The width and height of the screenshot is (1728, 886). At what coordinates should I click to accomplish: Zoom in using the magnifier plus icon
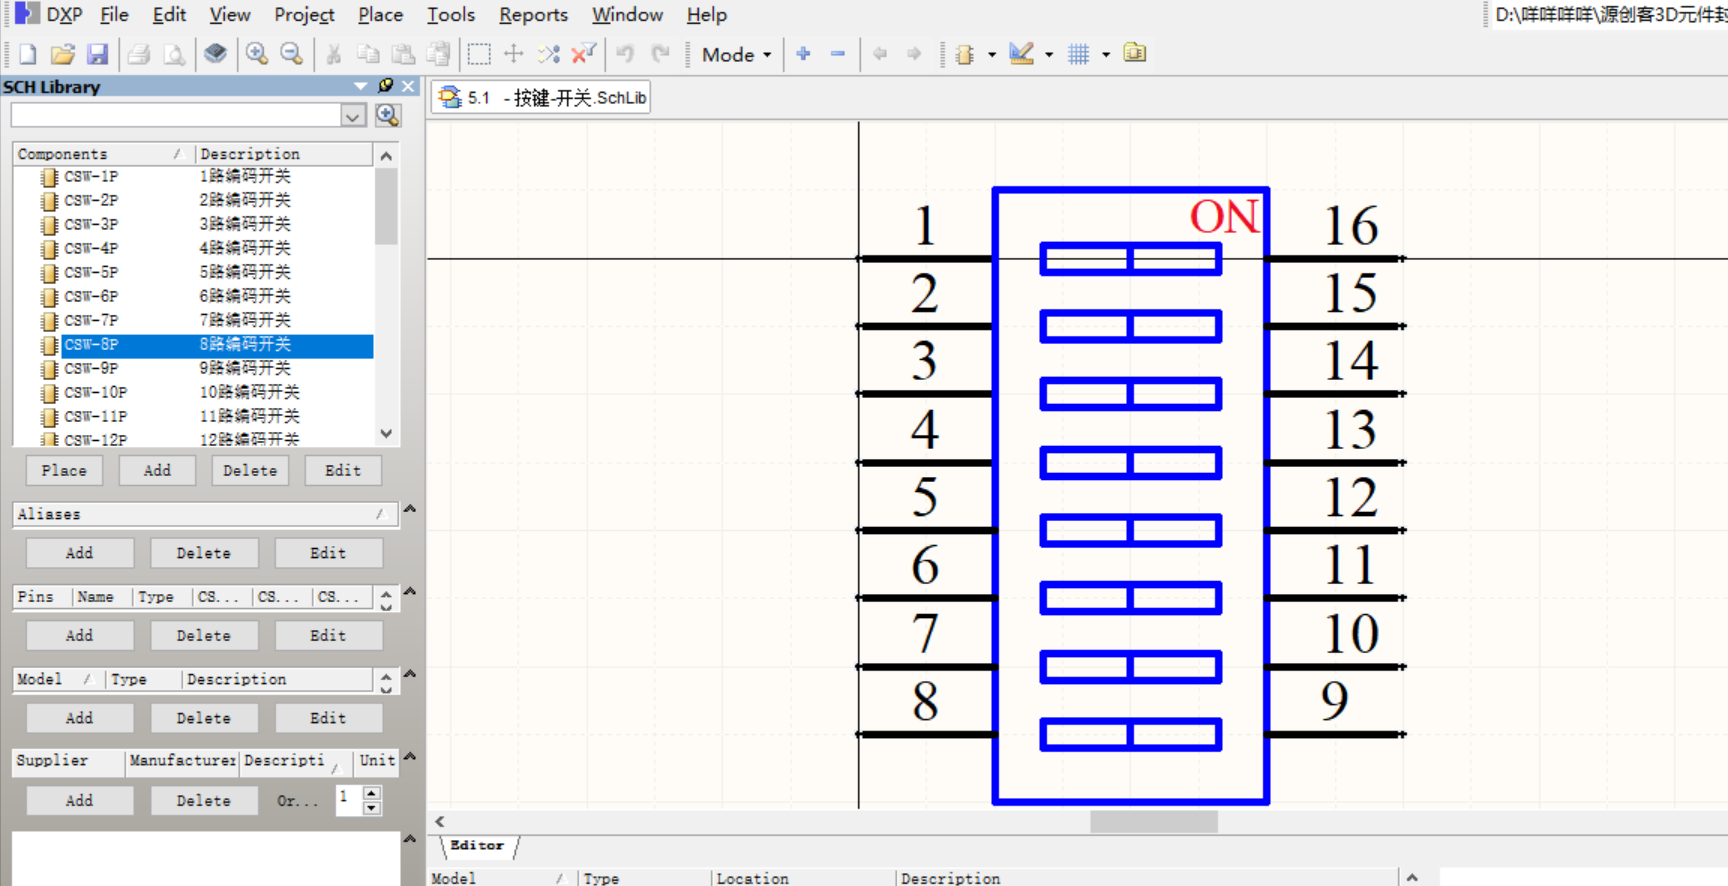click(x=257, y=54)
